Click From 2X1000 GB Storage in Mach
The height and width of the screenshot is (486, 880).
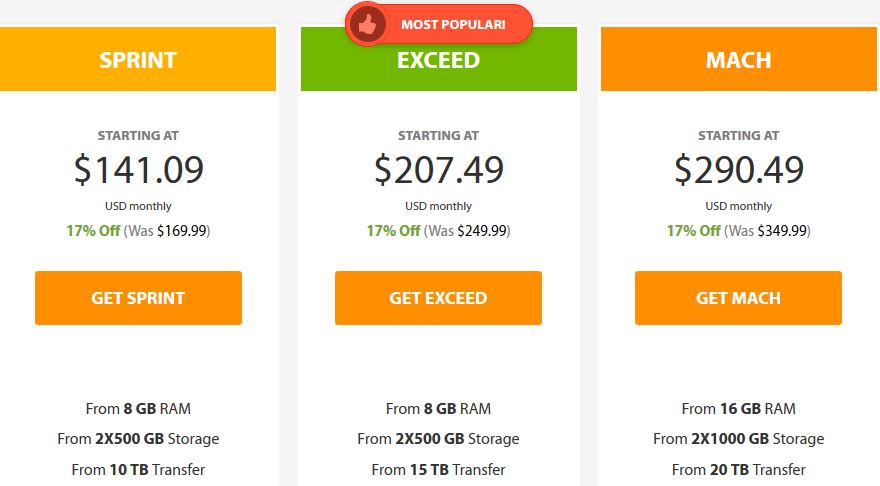739,439
